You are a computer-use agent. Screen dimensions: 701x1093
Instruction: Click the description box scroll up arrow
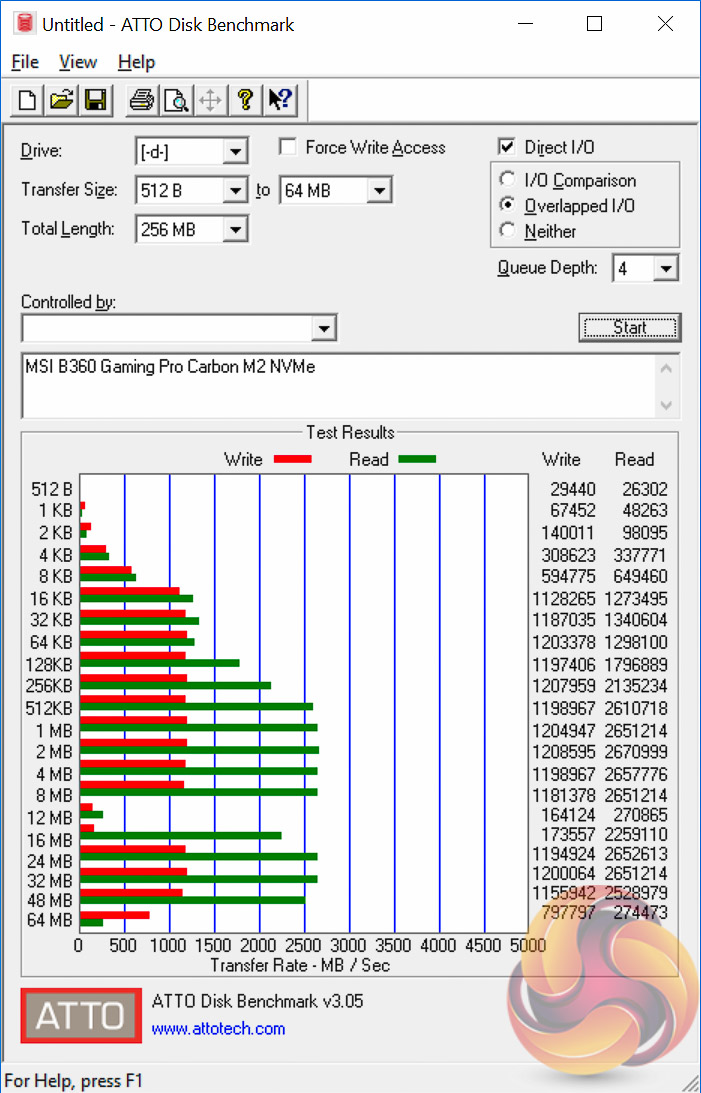666,368
